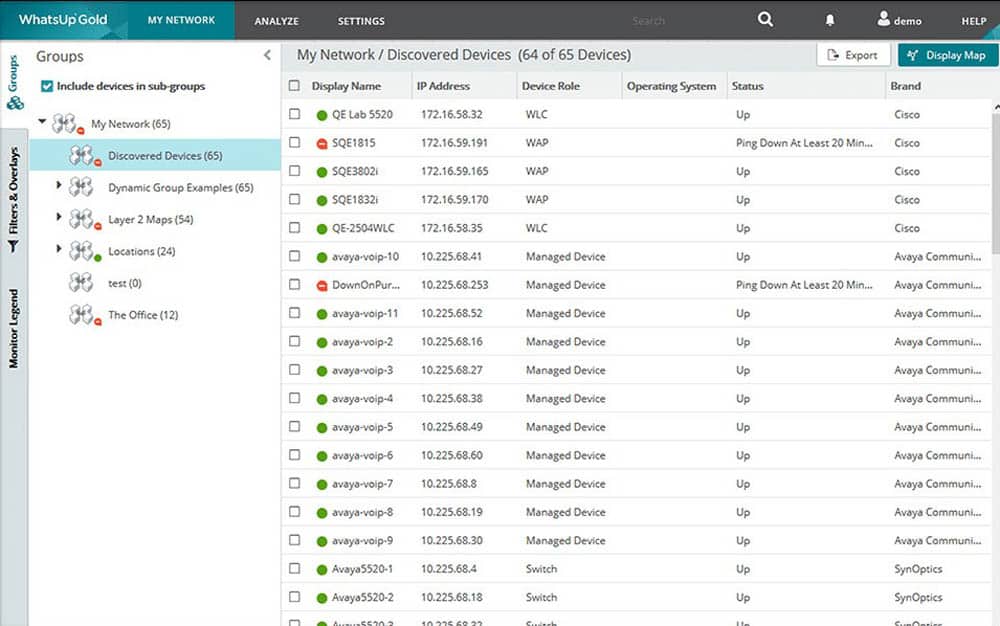Select Discovered Devices (65) in the tree
1000x626 pixels.
(x=165, y=156)
